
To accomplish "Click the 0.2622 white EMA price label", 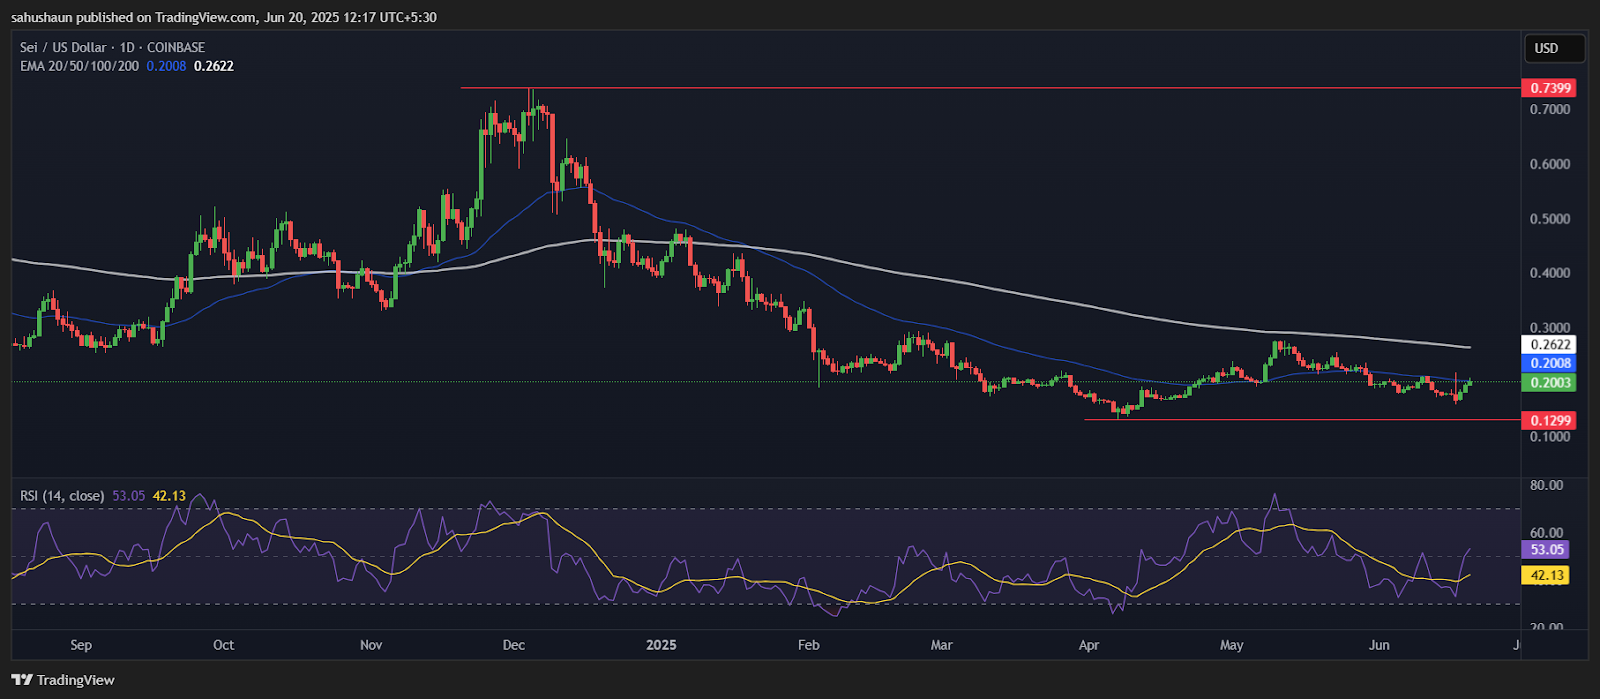I will pyautogui.click(x=1550, y=345).
